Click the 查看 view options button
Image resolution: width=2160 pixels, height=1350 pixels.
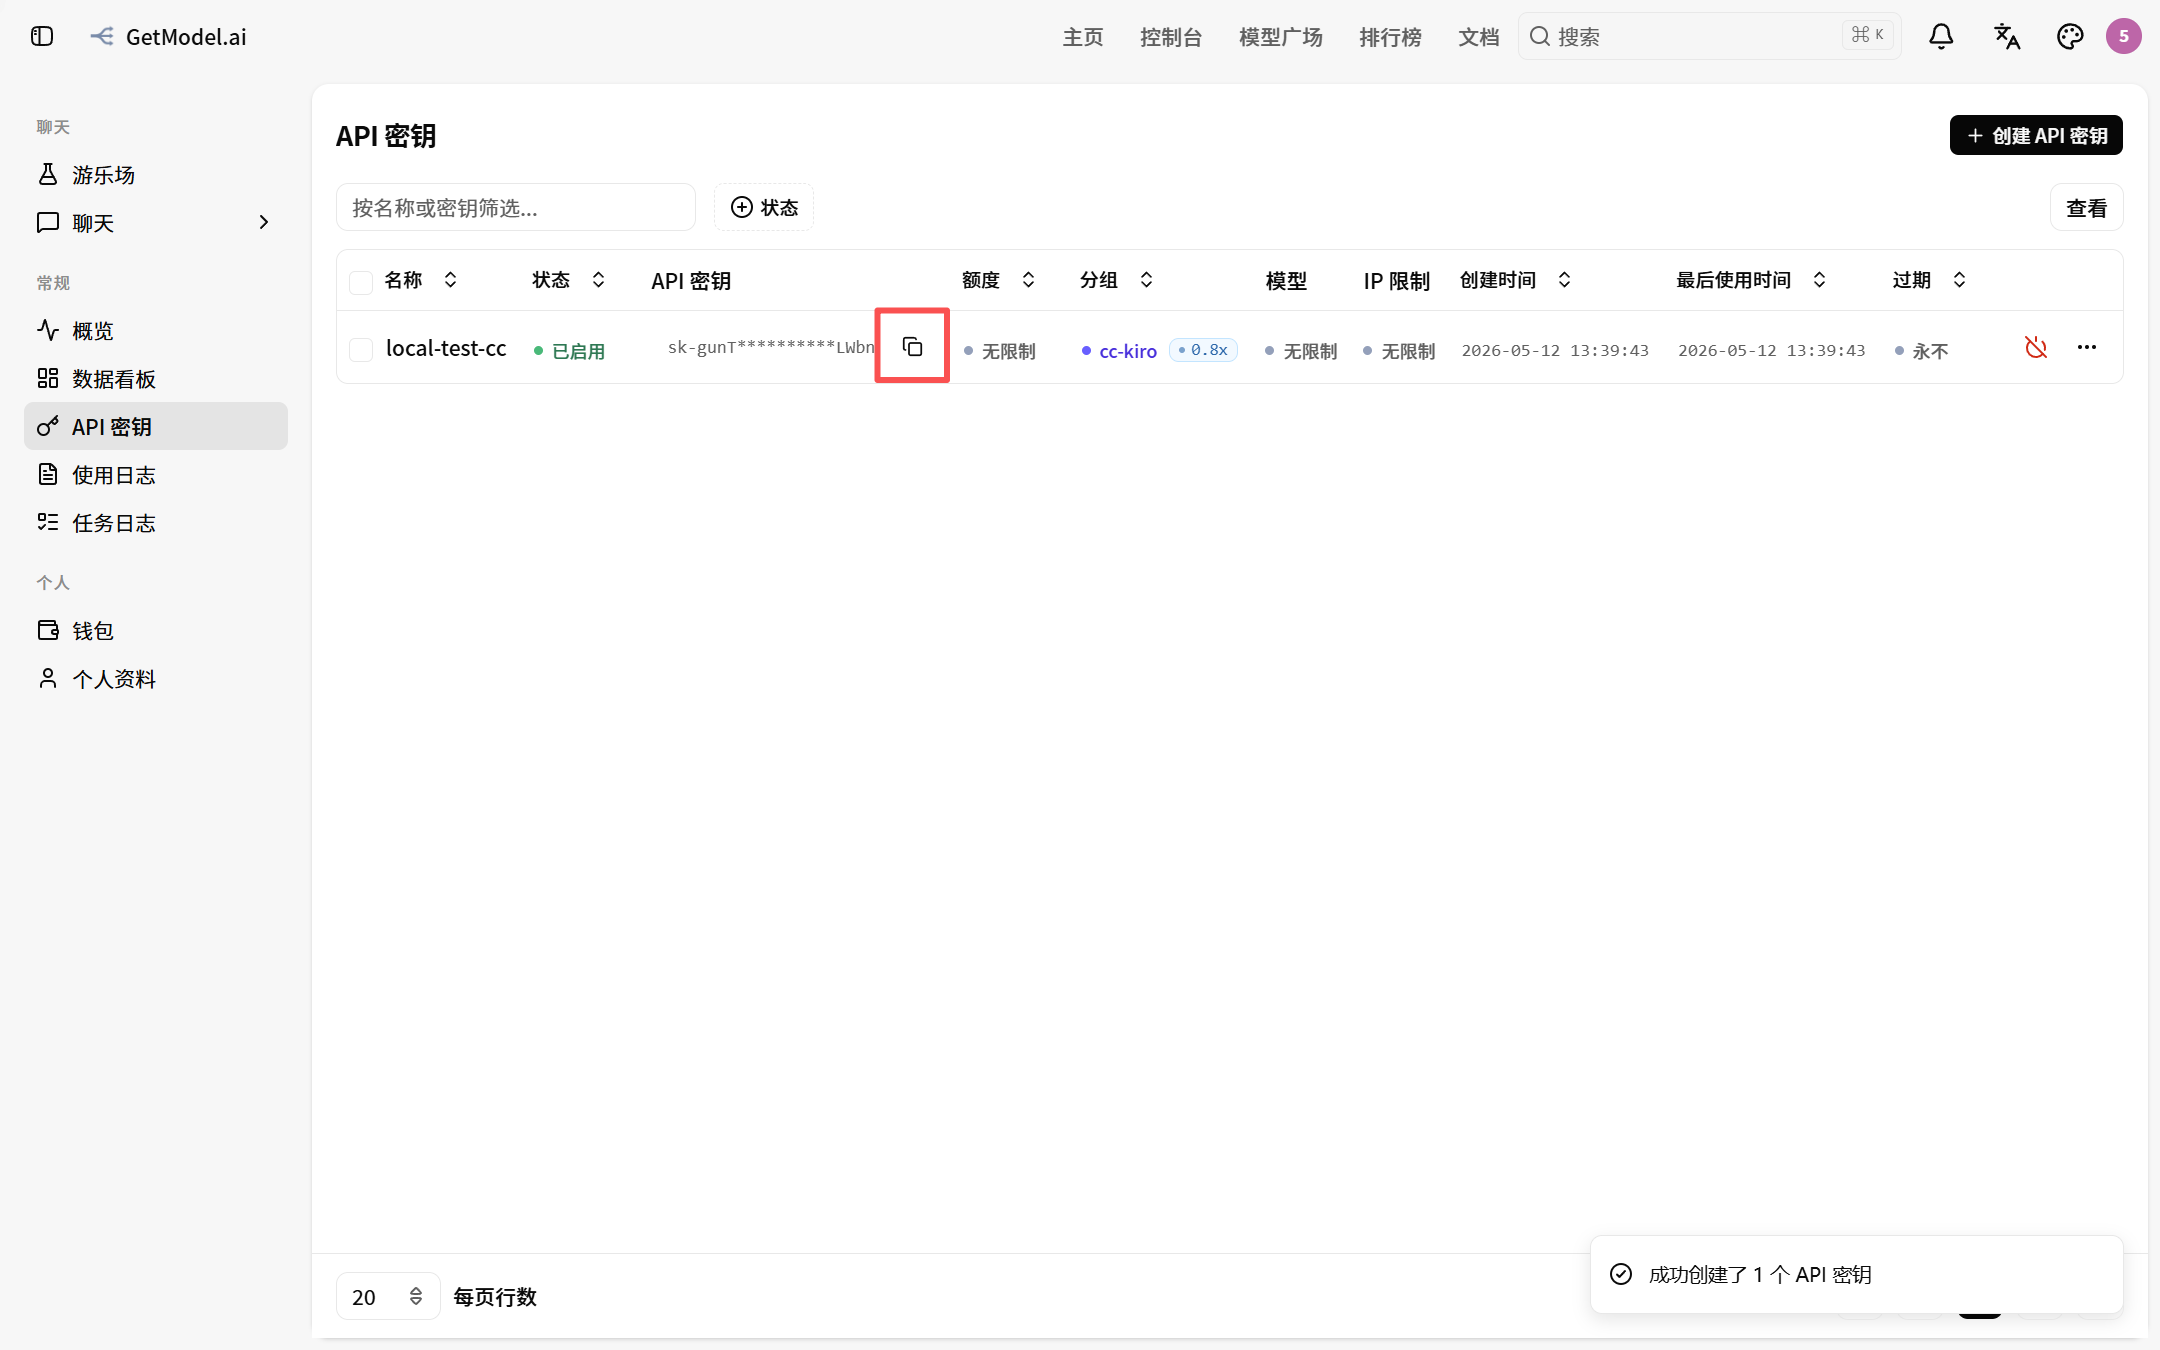2086,208
